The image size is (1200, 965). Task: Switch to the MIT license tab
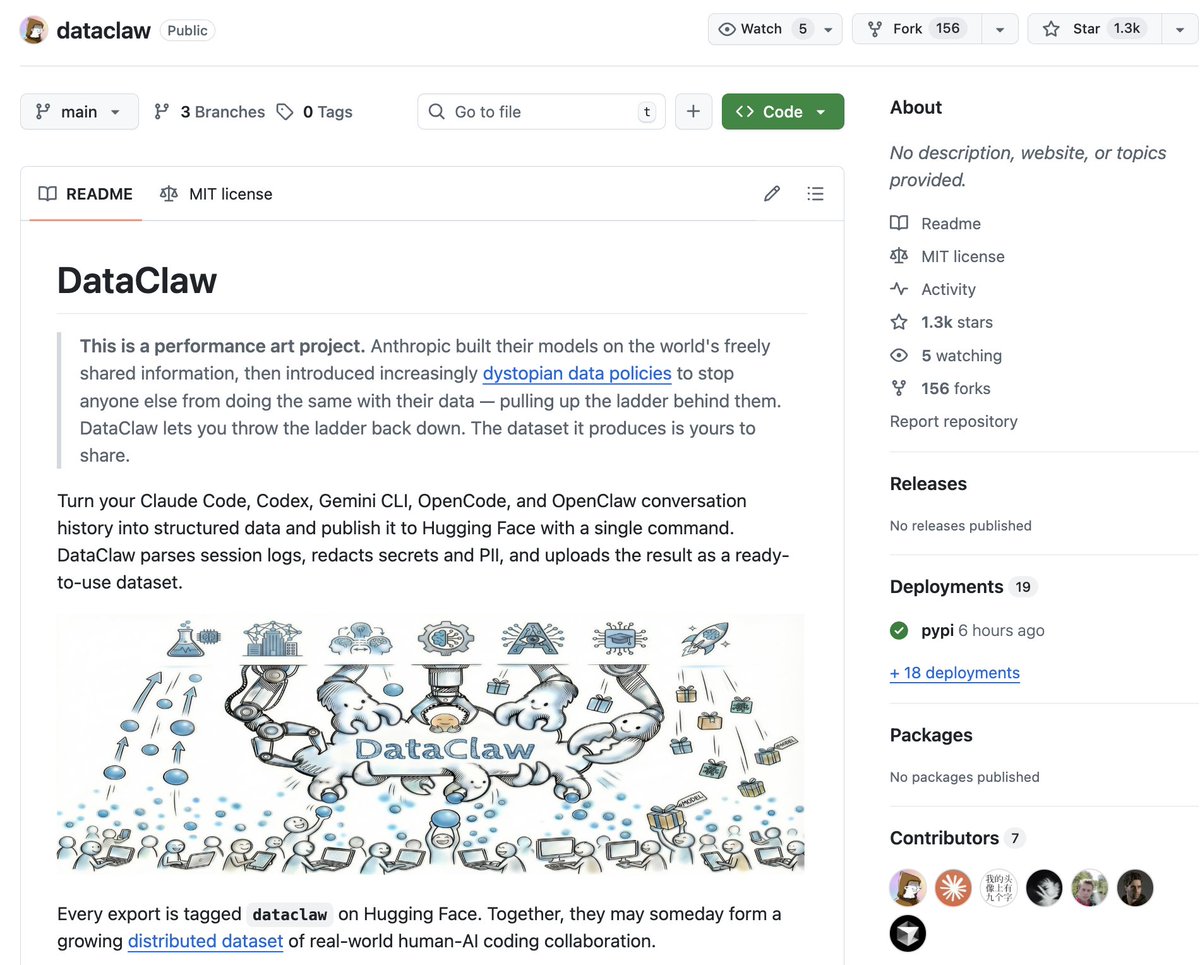[216, 194]
